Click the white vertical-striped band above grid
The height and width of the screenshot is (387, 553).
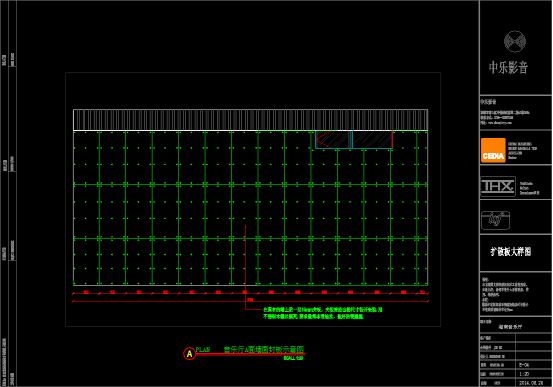pyautogui.click(x=250, y=120)
